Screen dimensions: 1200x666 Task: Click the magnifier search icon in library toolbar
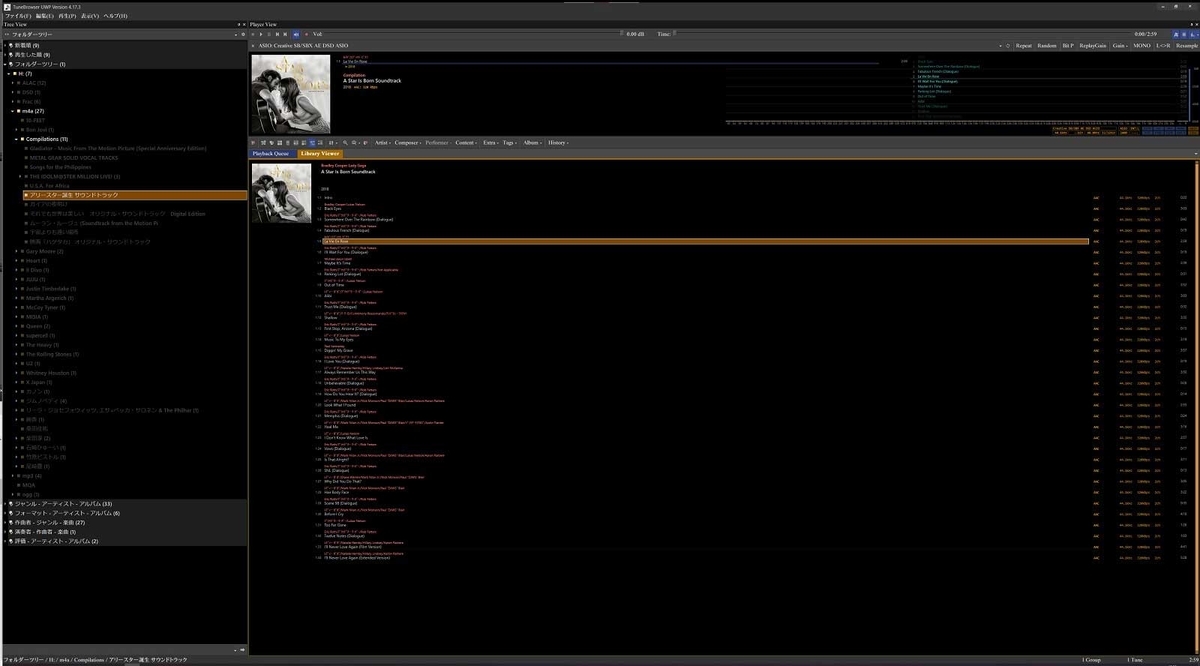pyautogui.click(x=345, y=143)
